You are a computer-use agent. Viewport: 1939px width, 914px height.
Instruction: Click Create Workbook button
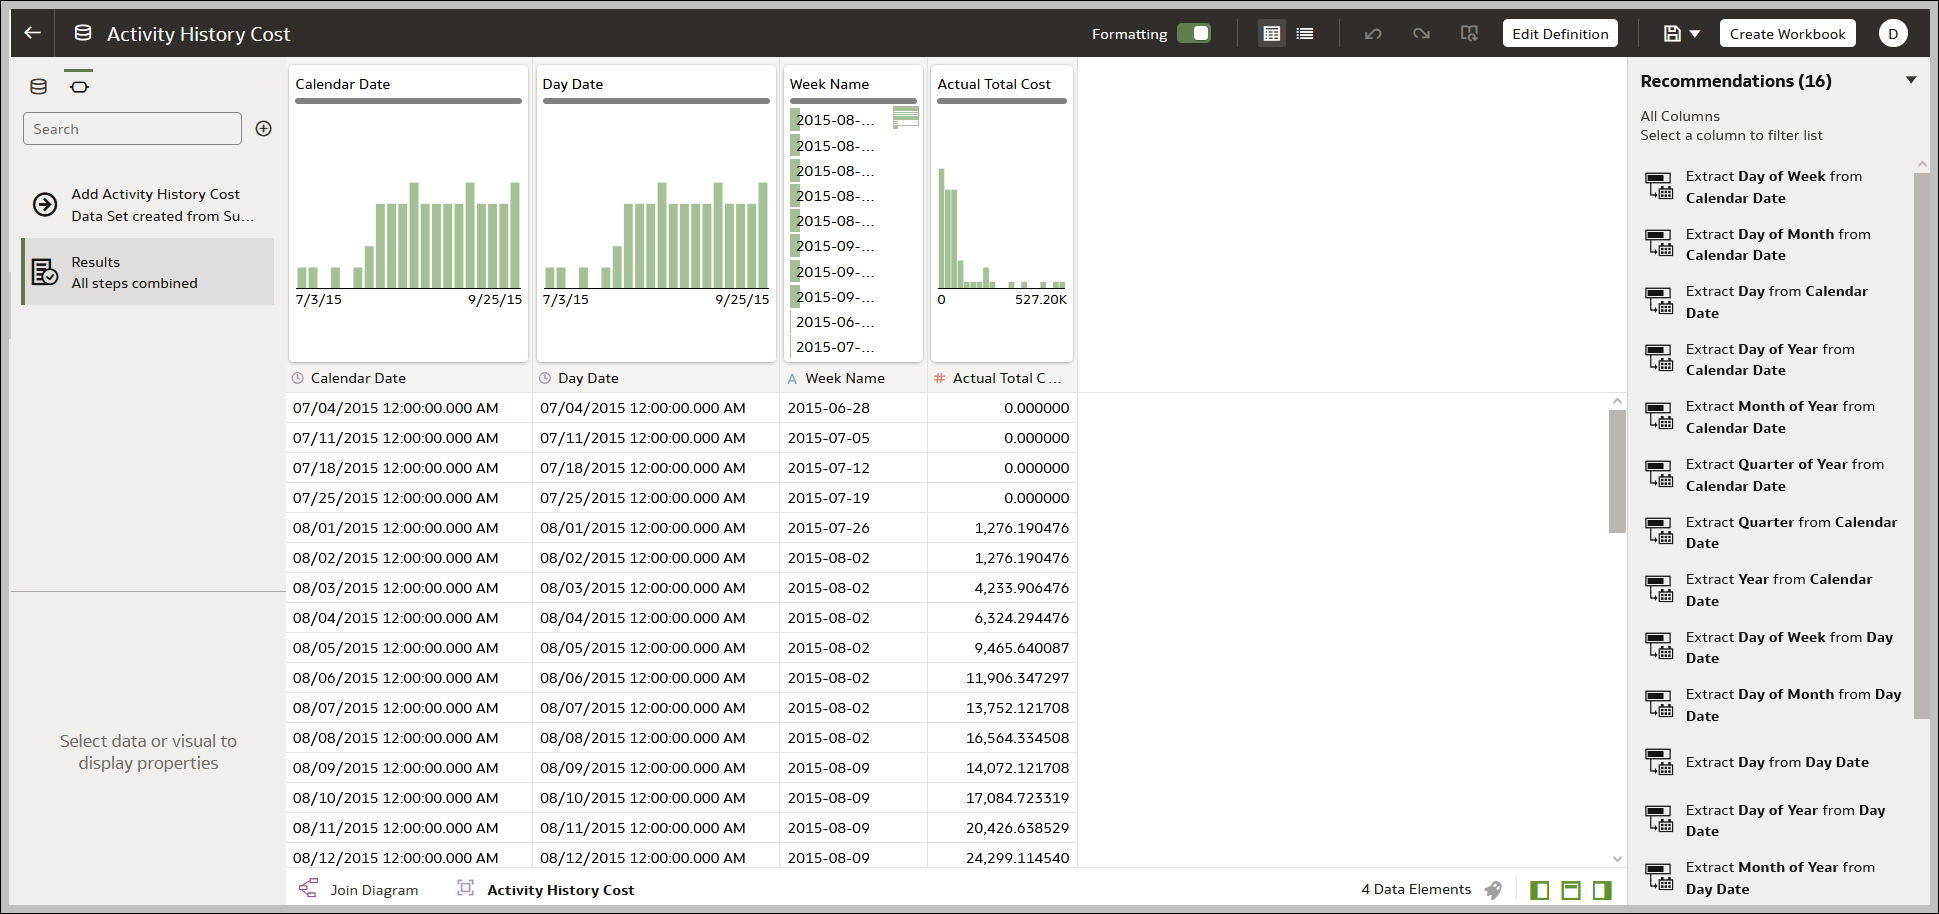pyautogui.click(x=1787, y=33)
